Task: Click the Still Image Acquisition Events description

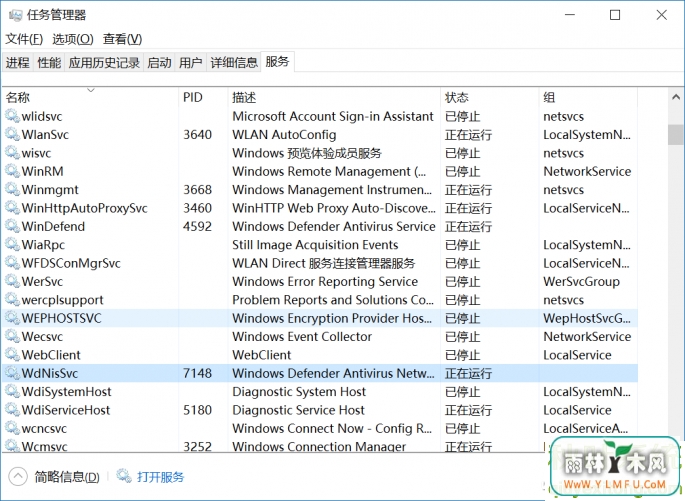Action: coord(315,245)
